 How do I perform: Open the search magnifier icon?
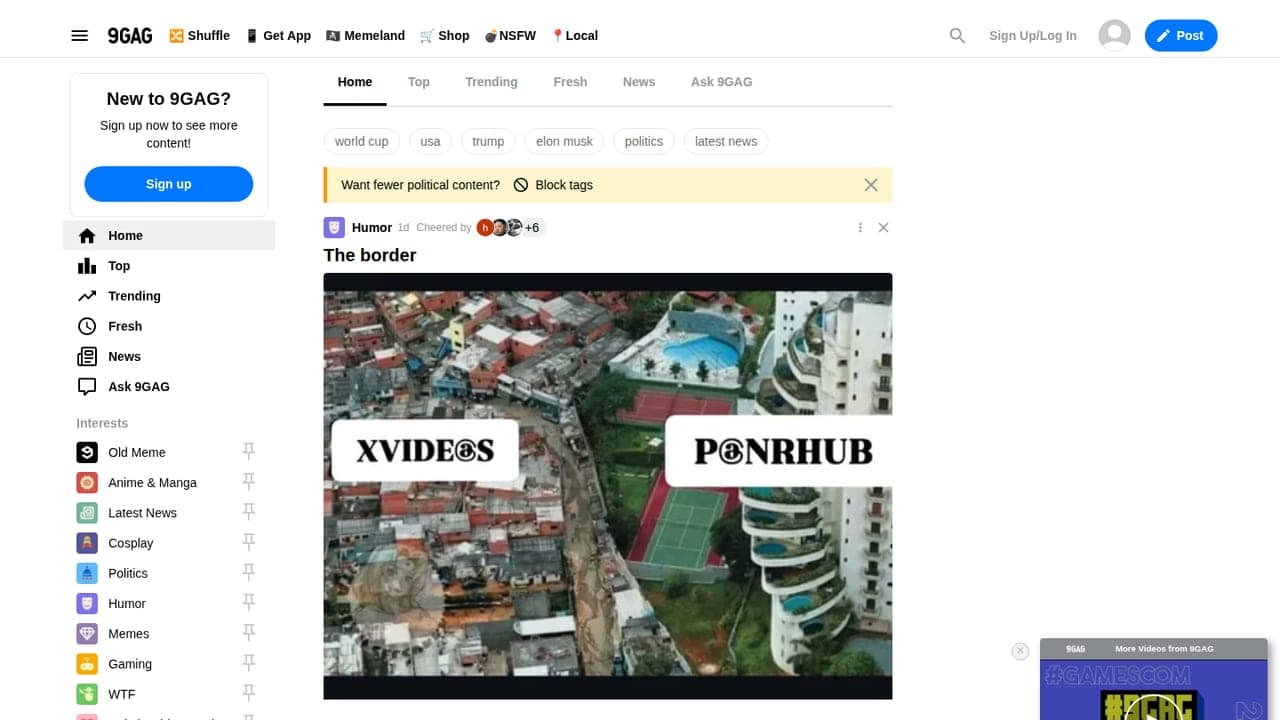[x=957, y=36]
